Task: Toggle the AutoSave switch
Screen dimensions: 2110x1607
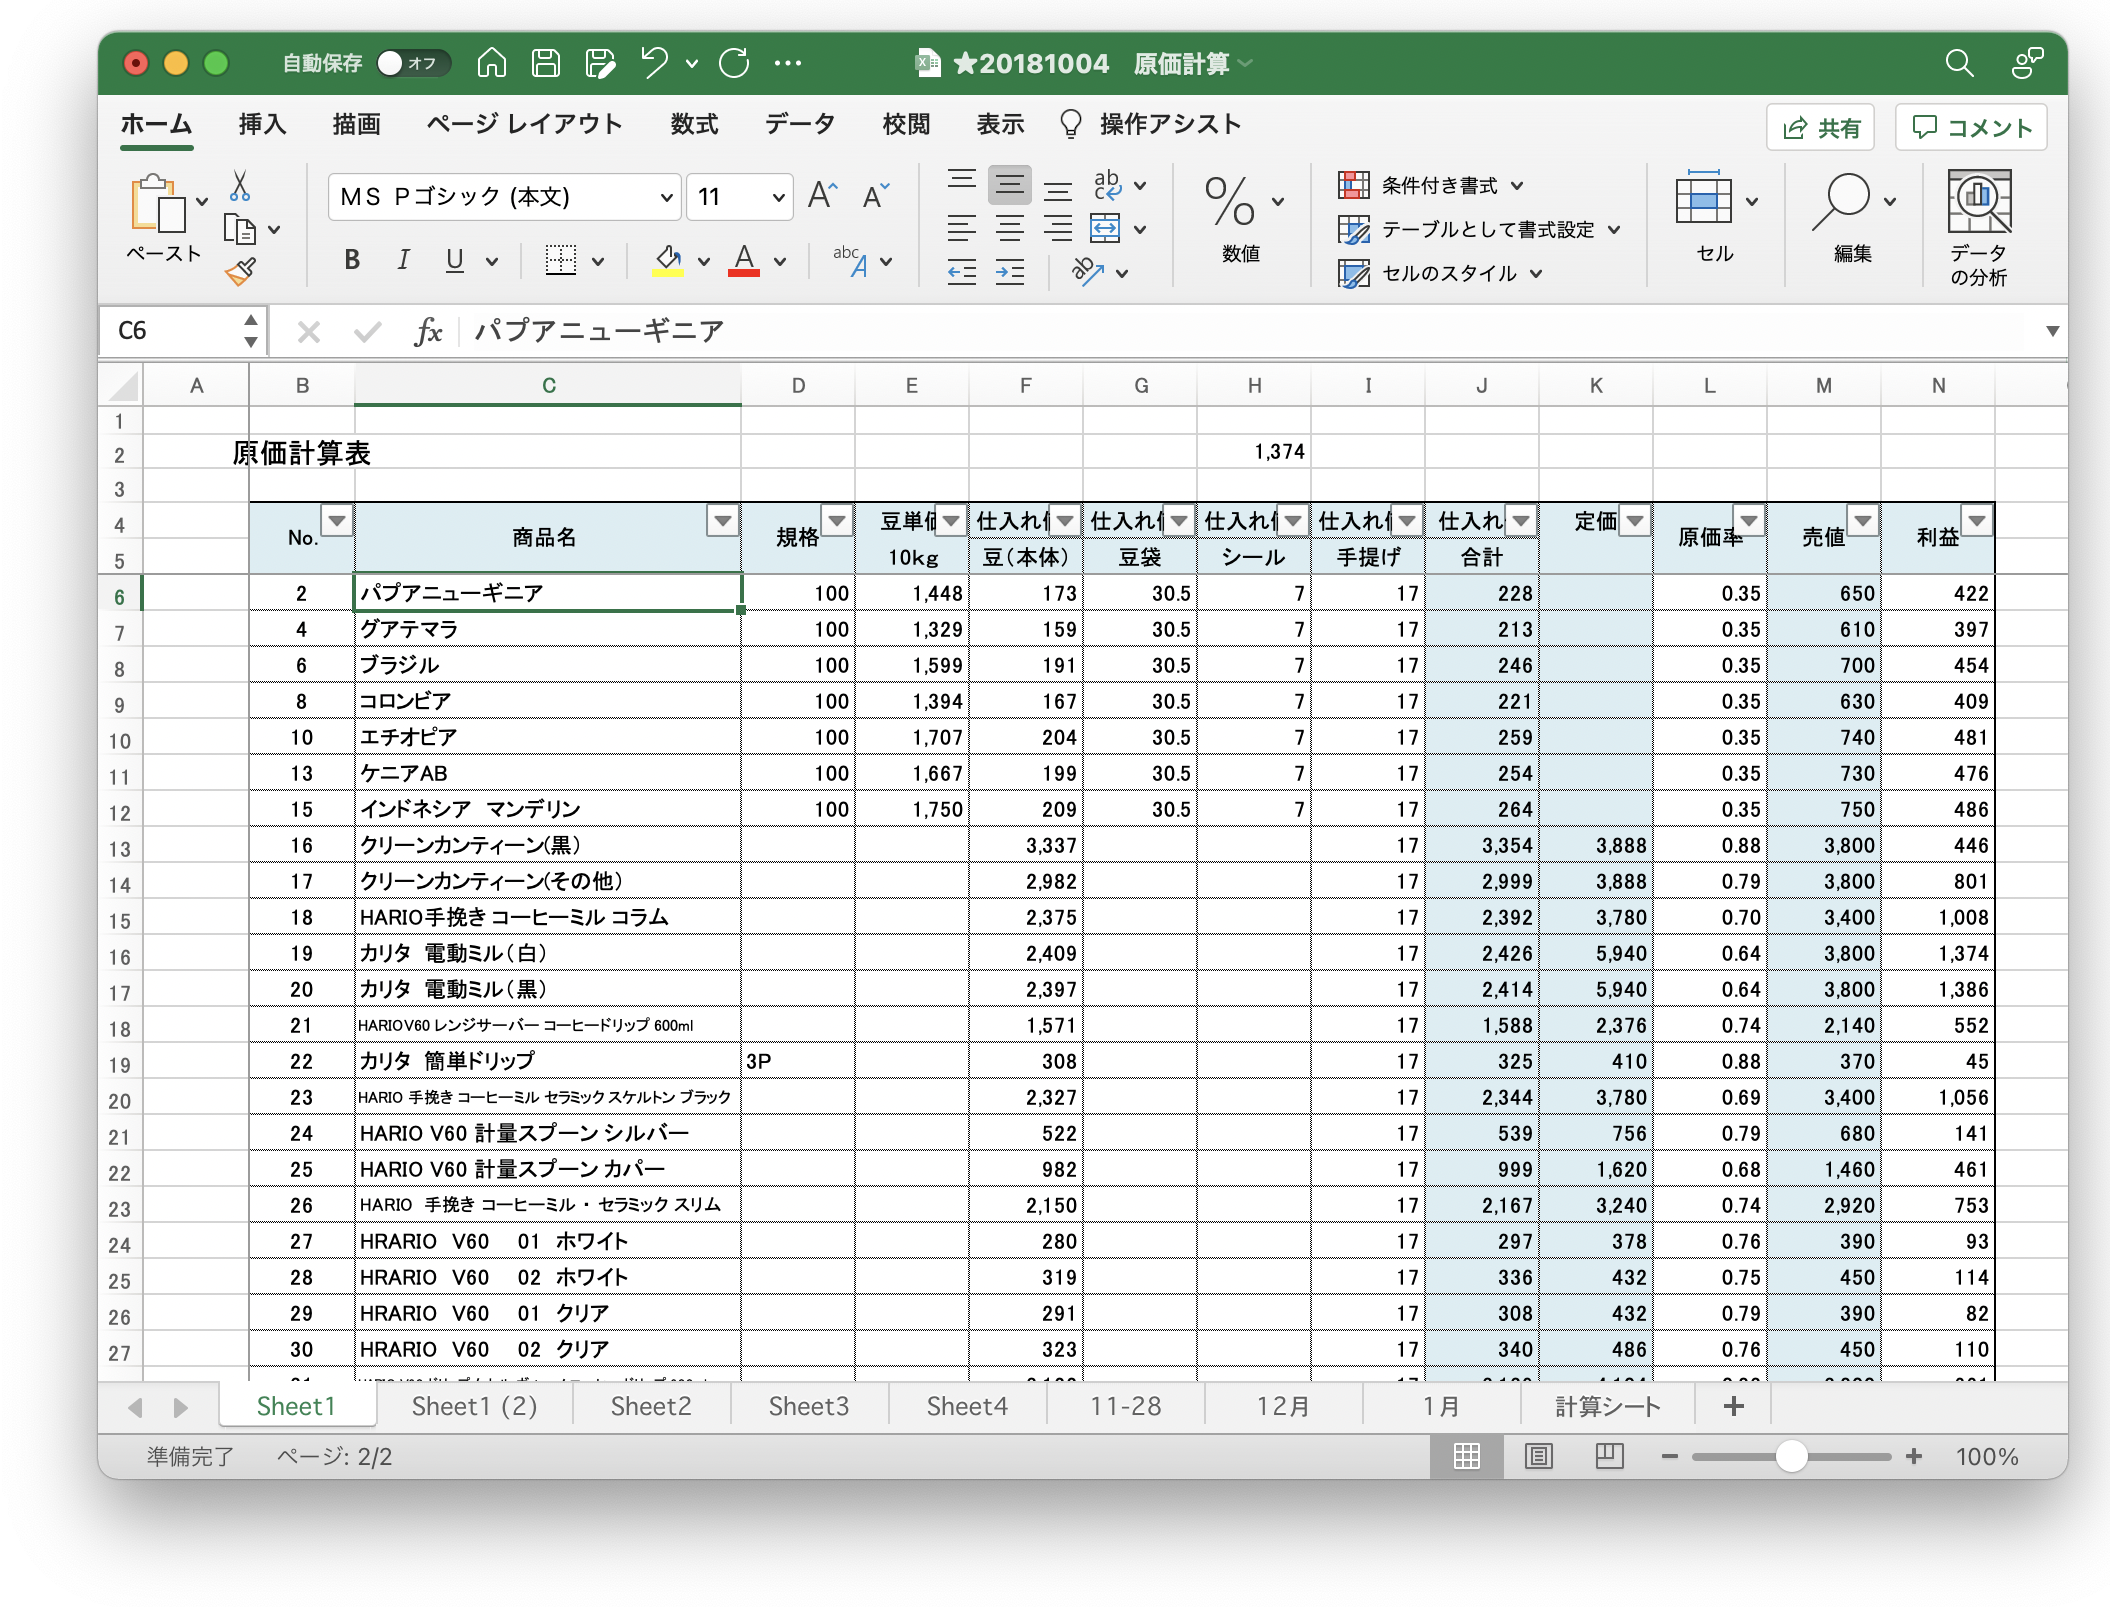Action: pos(413,63)
